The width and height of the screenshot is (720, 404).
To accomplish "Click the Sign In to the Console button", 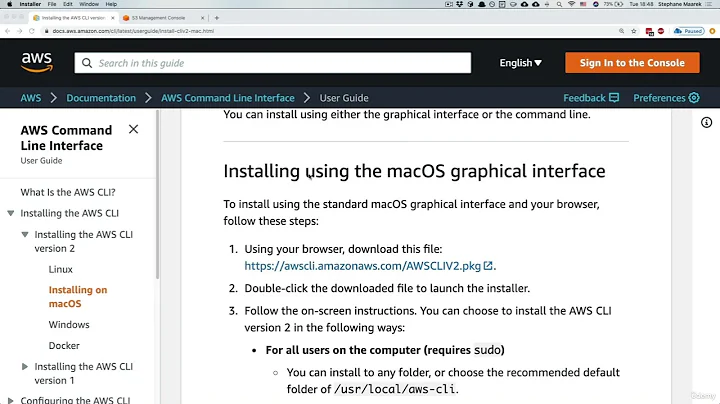I will (x=632, y=63).
